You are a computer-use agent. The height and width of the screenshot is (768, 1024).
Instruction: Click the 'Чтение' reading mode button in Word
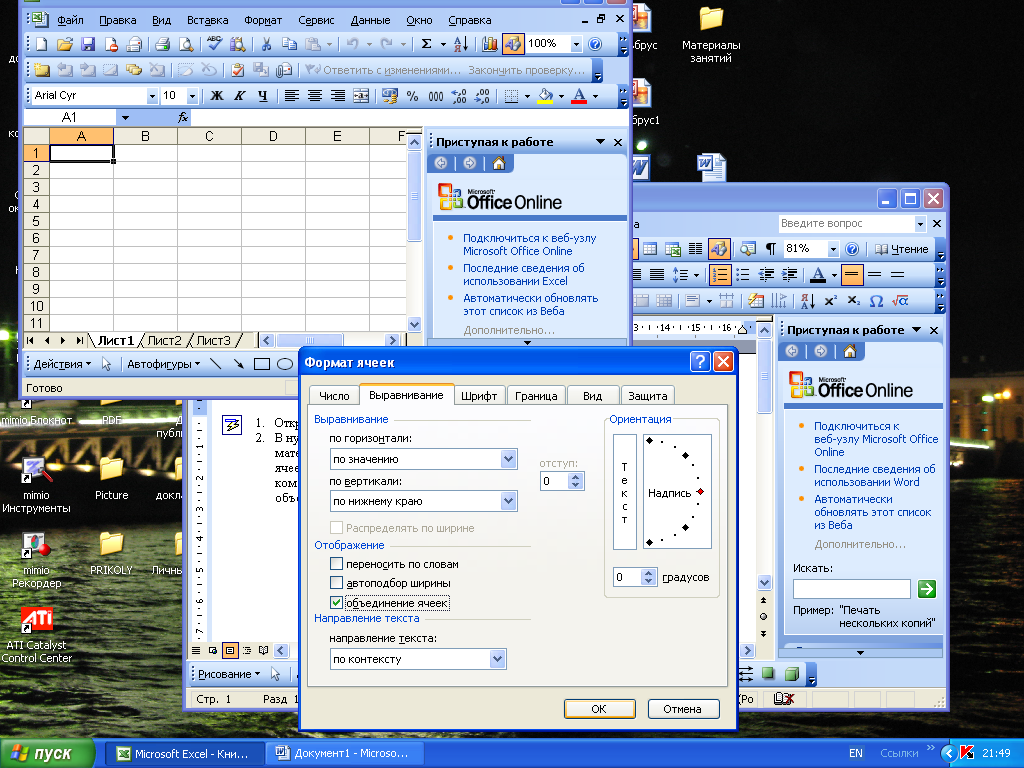click(x=901, y=249)
